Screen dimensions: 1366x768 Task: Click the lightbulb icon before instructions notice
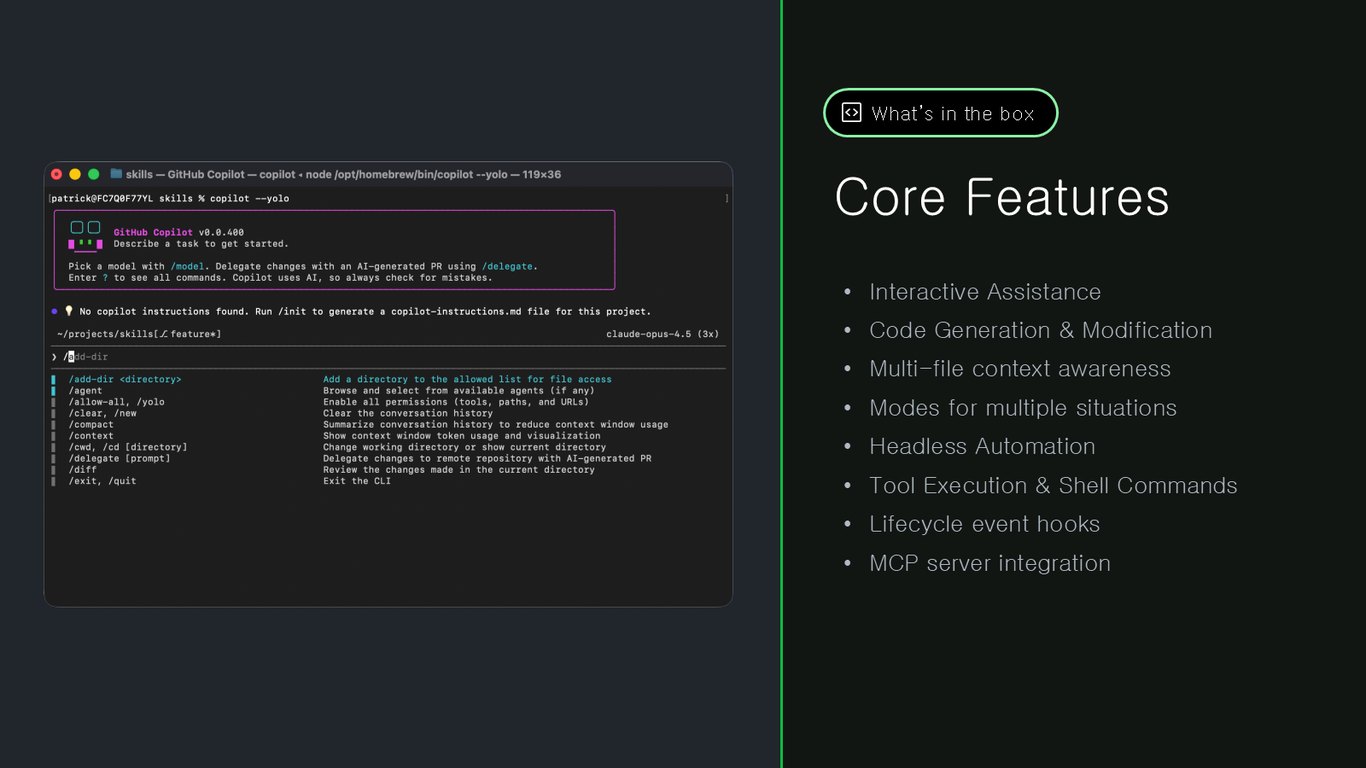[69, 311]
